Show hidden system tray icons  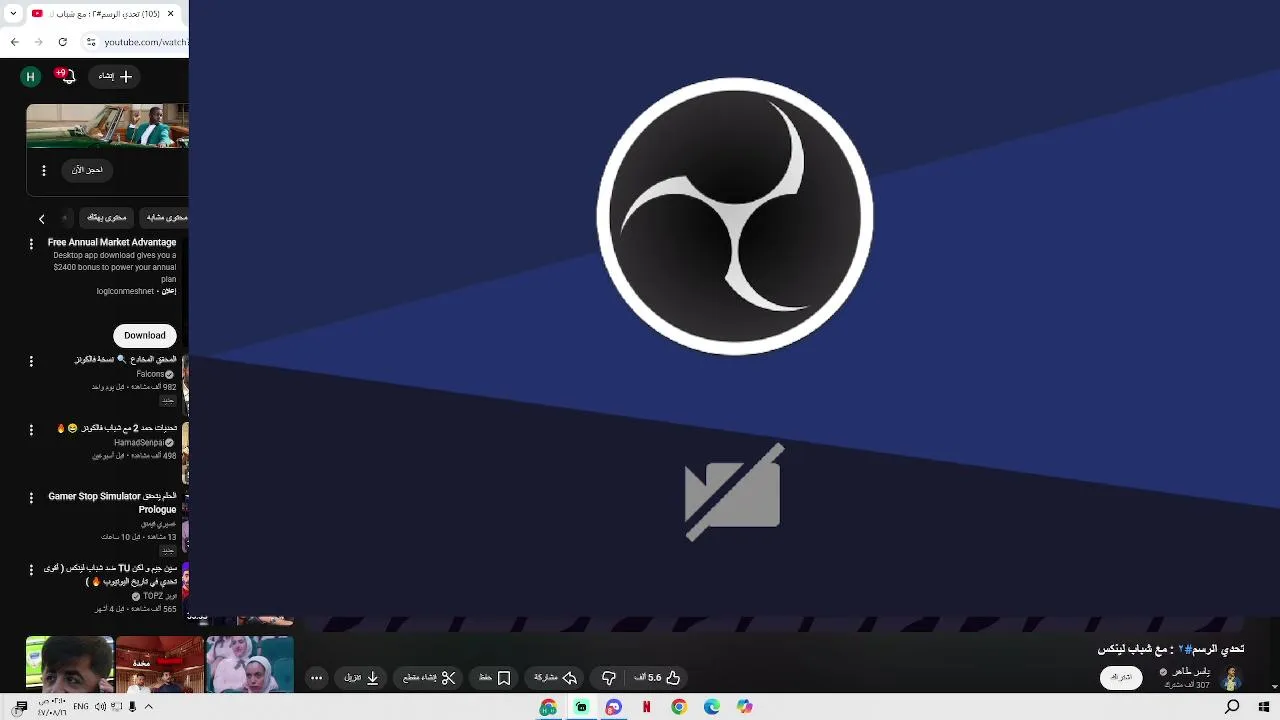click(148, 707)
